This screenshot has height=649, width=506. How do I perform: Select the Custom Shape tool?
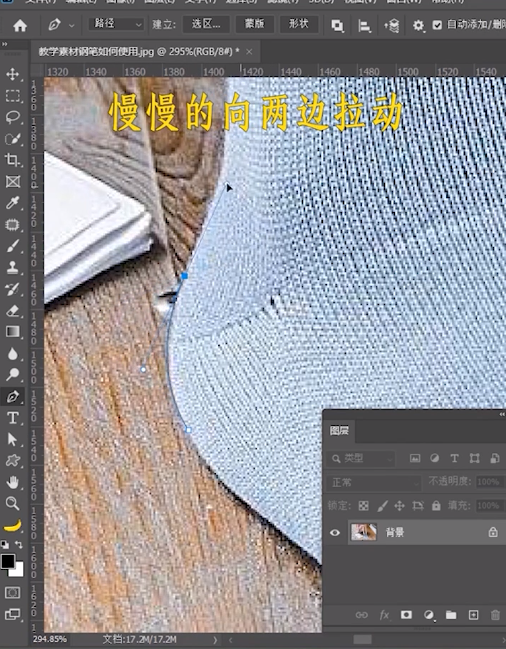[x=12, y=461]
